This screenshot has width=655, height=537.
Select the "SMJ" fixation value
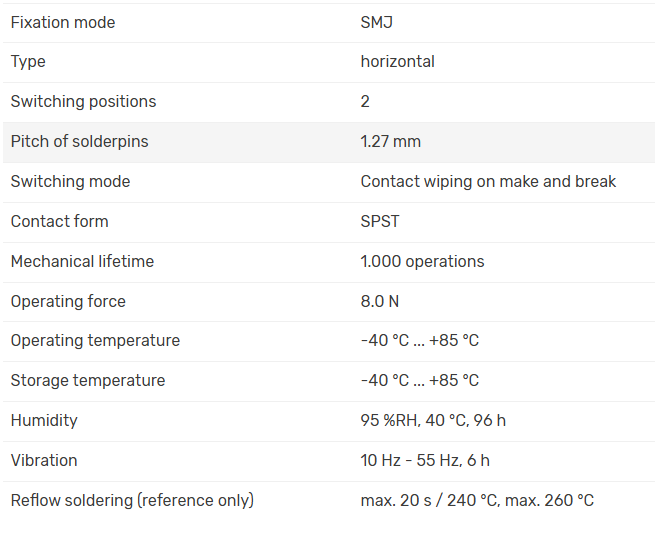point(377,22)
